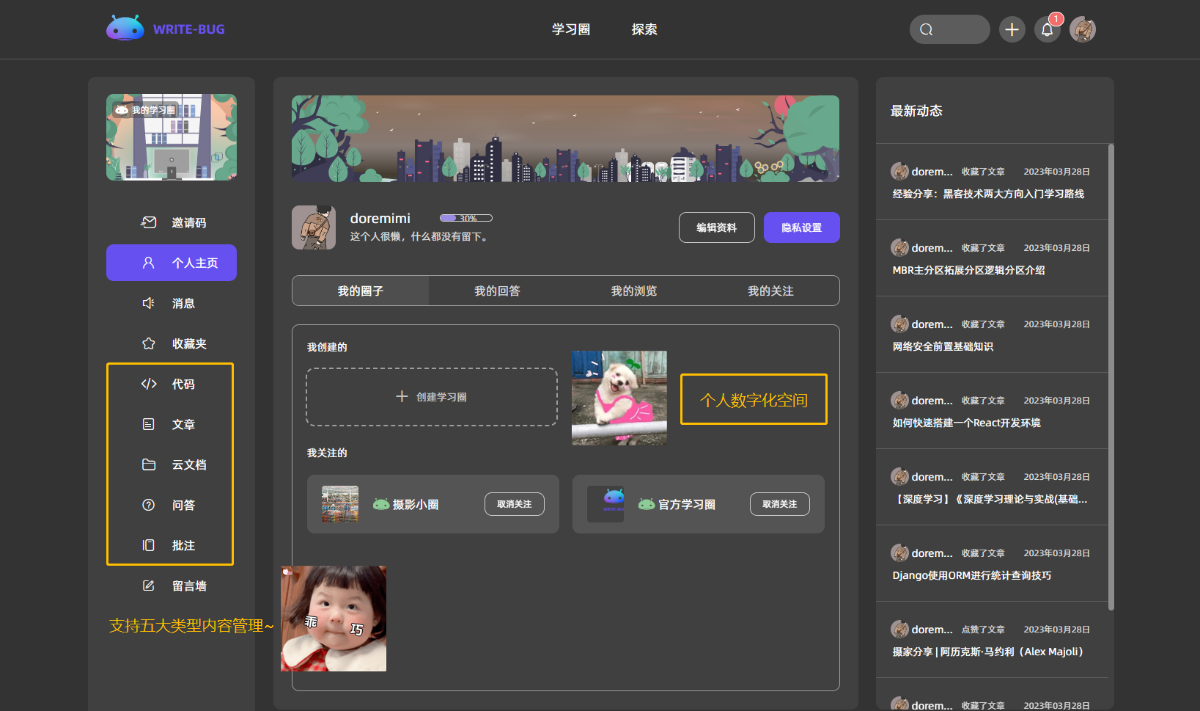Screen dimensions: 1200x711
Task: Click avatar beside Django feed entry
Action: point(899,553)
